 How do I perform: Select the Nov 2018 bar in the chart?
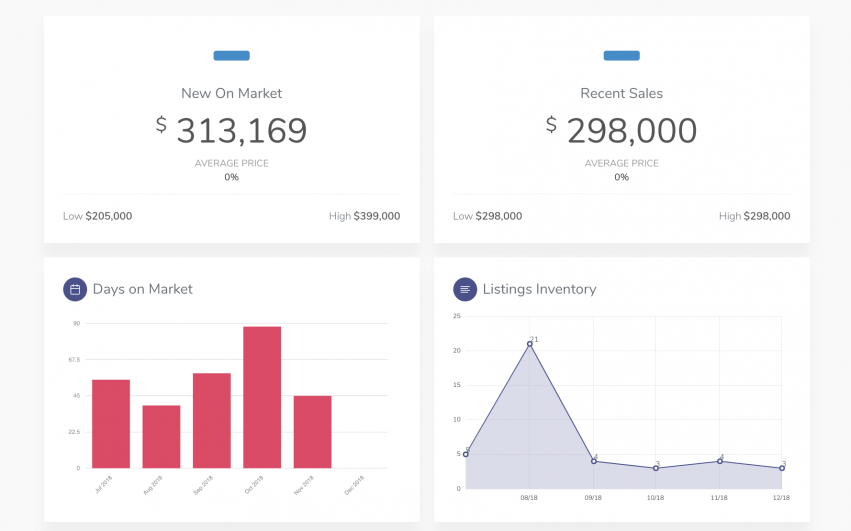click(x=313, y=432)
